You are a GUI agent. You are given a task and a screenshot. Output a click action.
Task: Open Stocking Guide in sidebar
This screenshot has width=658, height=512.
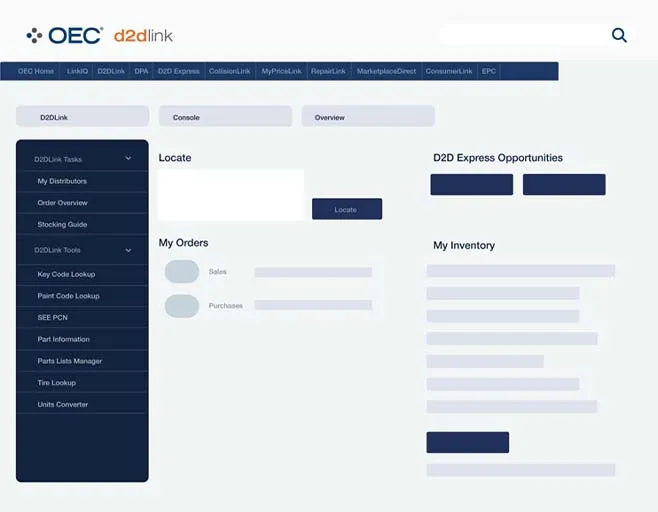[x=82, y=225]
